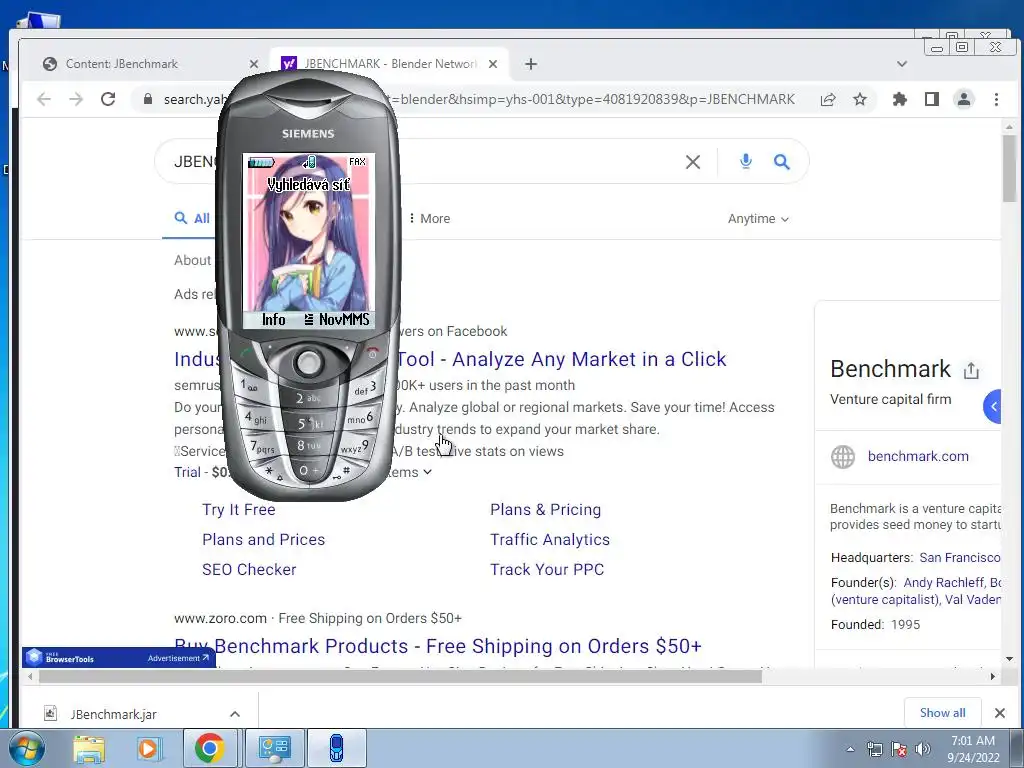The width and height of the screenshot is (1024, 768).
Task: Open Andy Rachleff founder link
Action: click(x=944, y=583)
